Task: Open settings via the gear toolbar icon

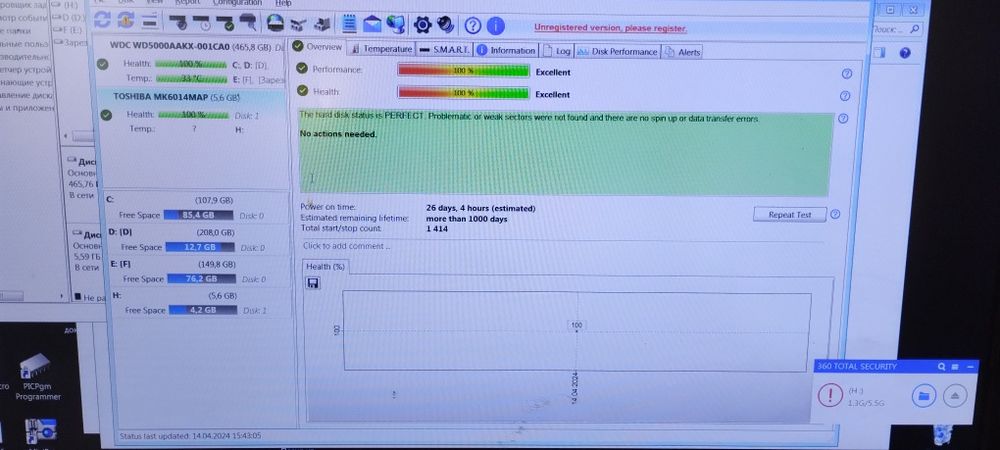Action: pos(422,25)
